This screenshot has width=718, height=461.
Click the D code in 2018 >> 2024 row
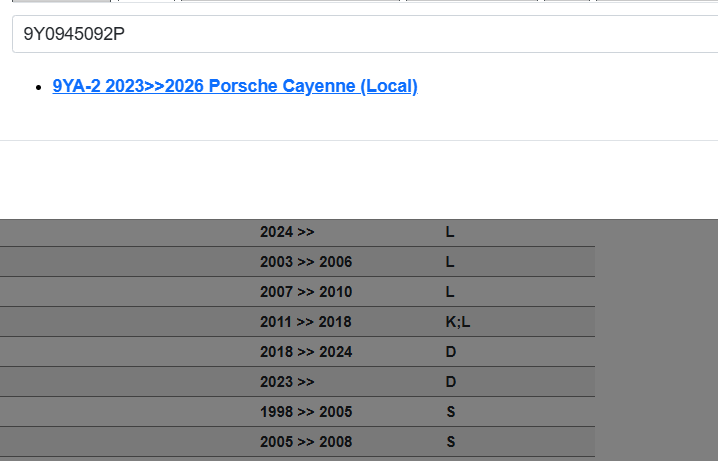[x=450, y=352]
